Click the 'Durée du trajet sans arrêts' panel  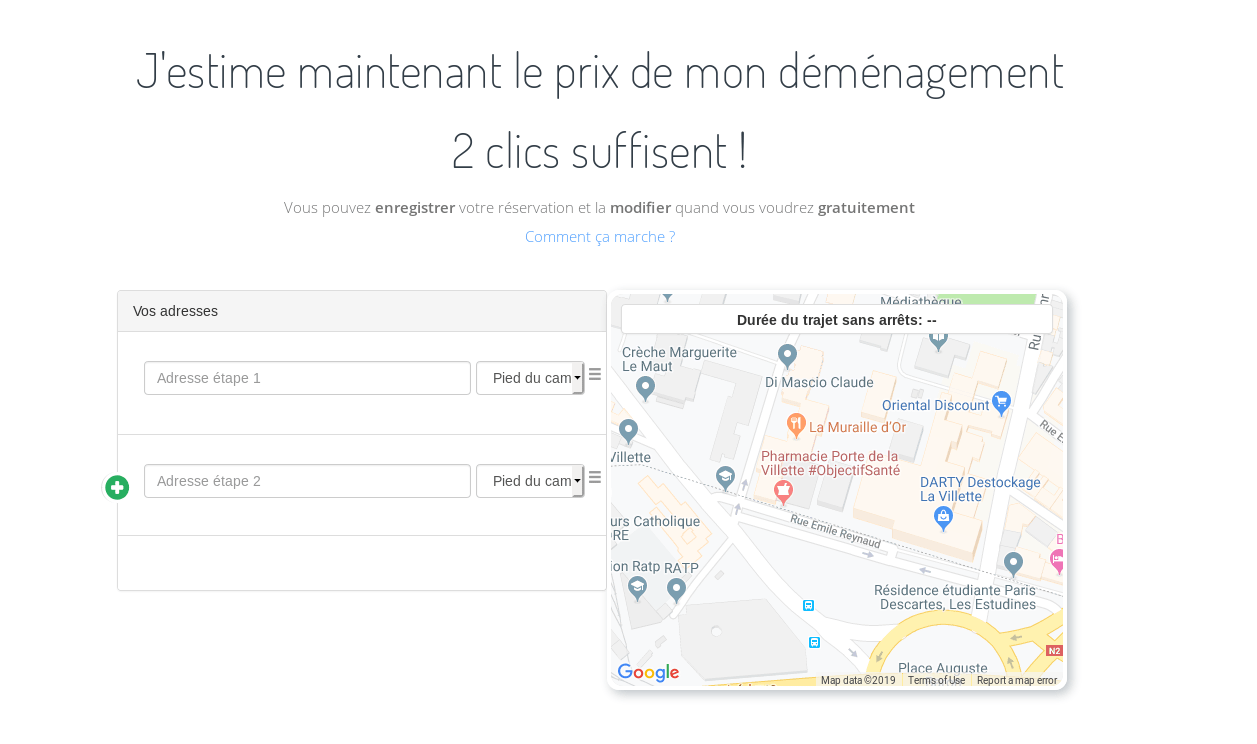(836, 320)
